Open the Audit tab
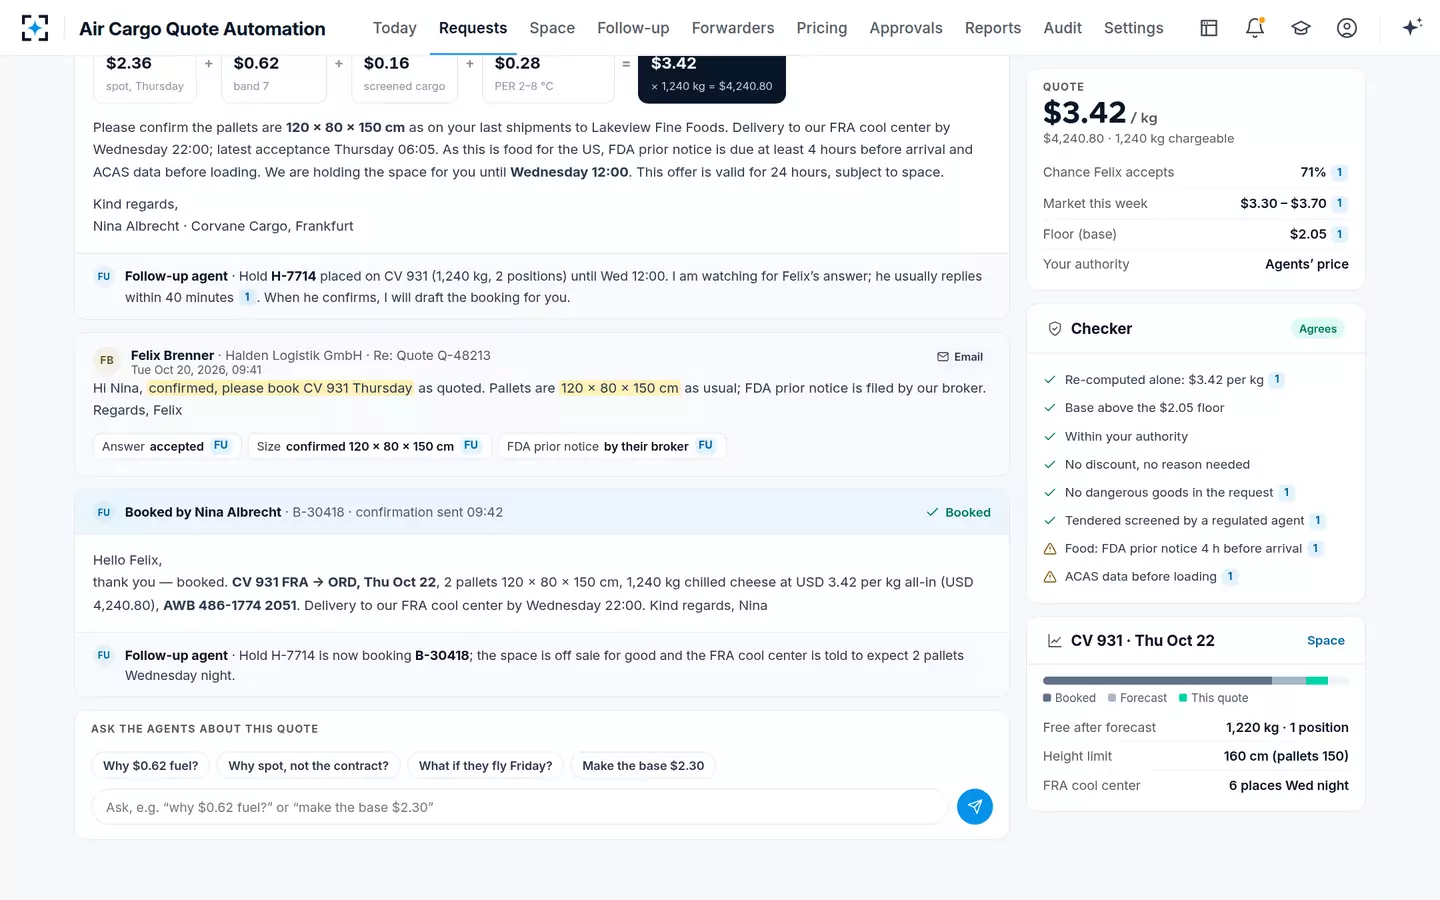The width and height of the screenshot is (1440, 900). point(1063,28)
